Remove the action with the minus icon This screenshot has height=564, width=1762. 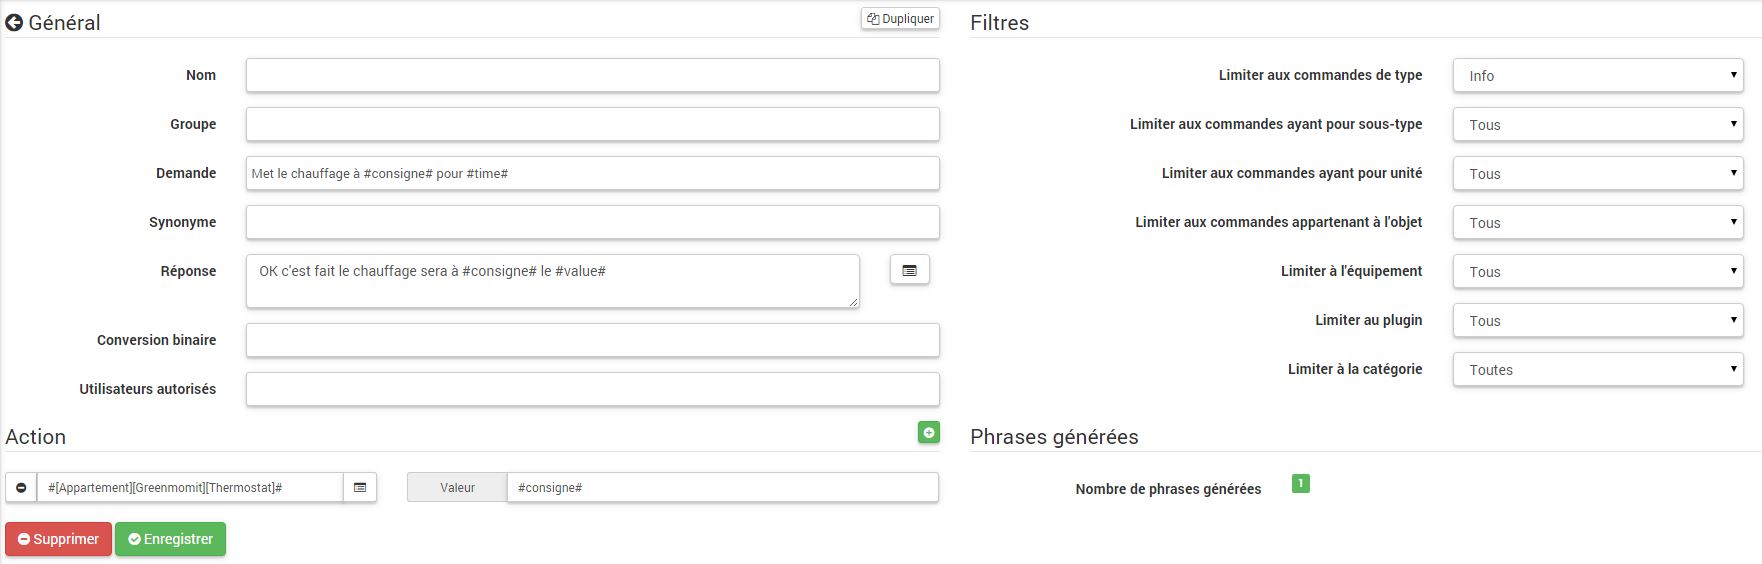point(21,488)
